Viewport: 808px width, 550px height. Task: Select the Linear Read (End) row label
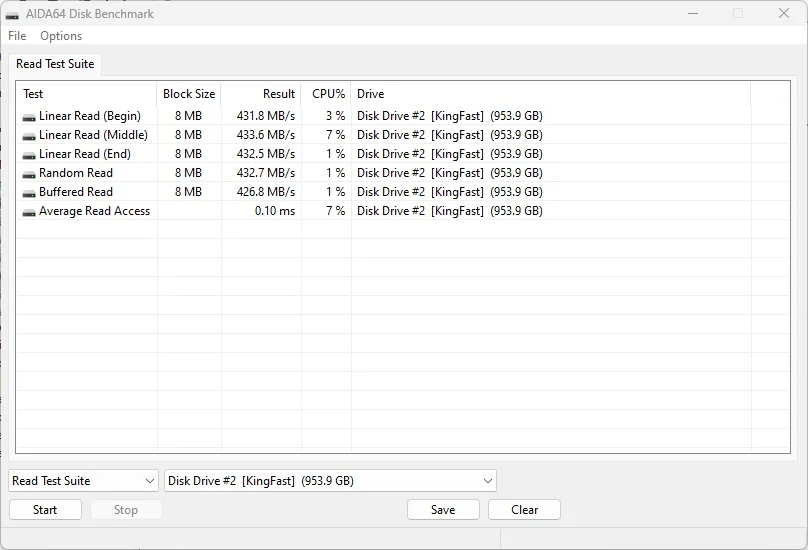coord(85,154)
